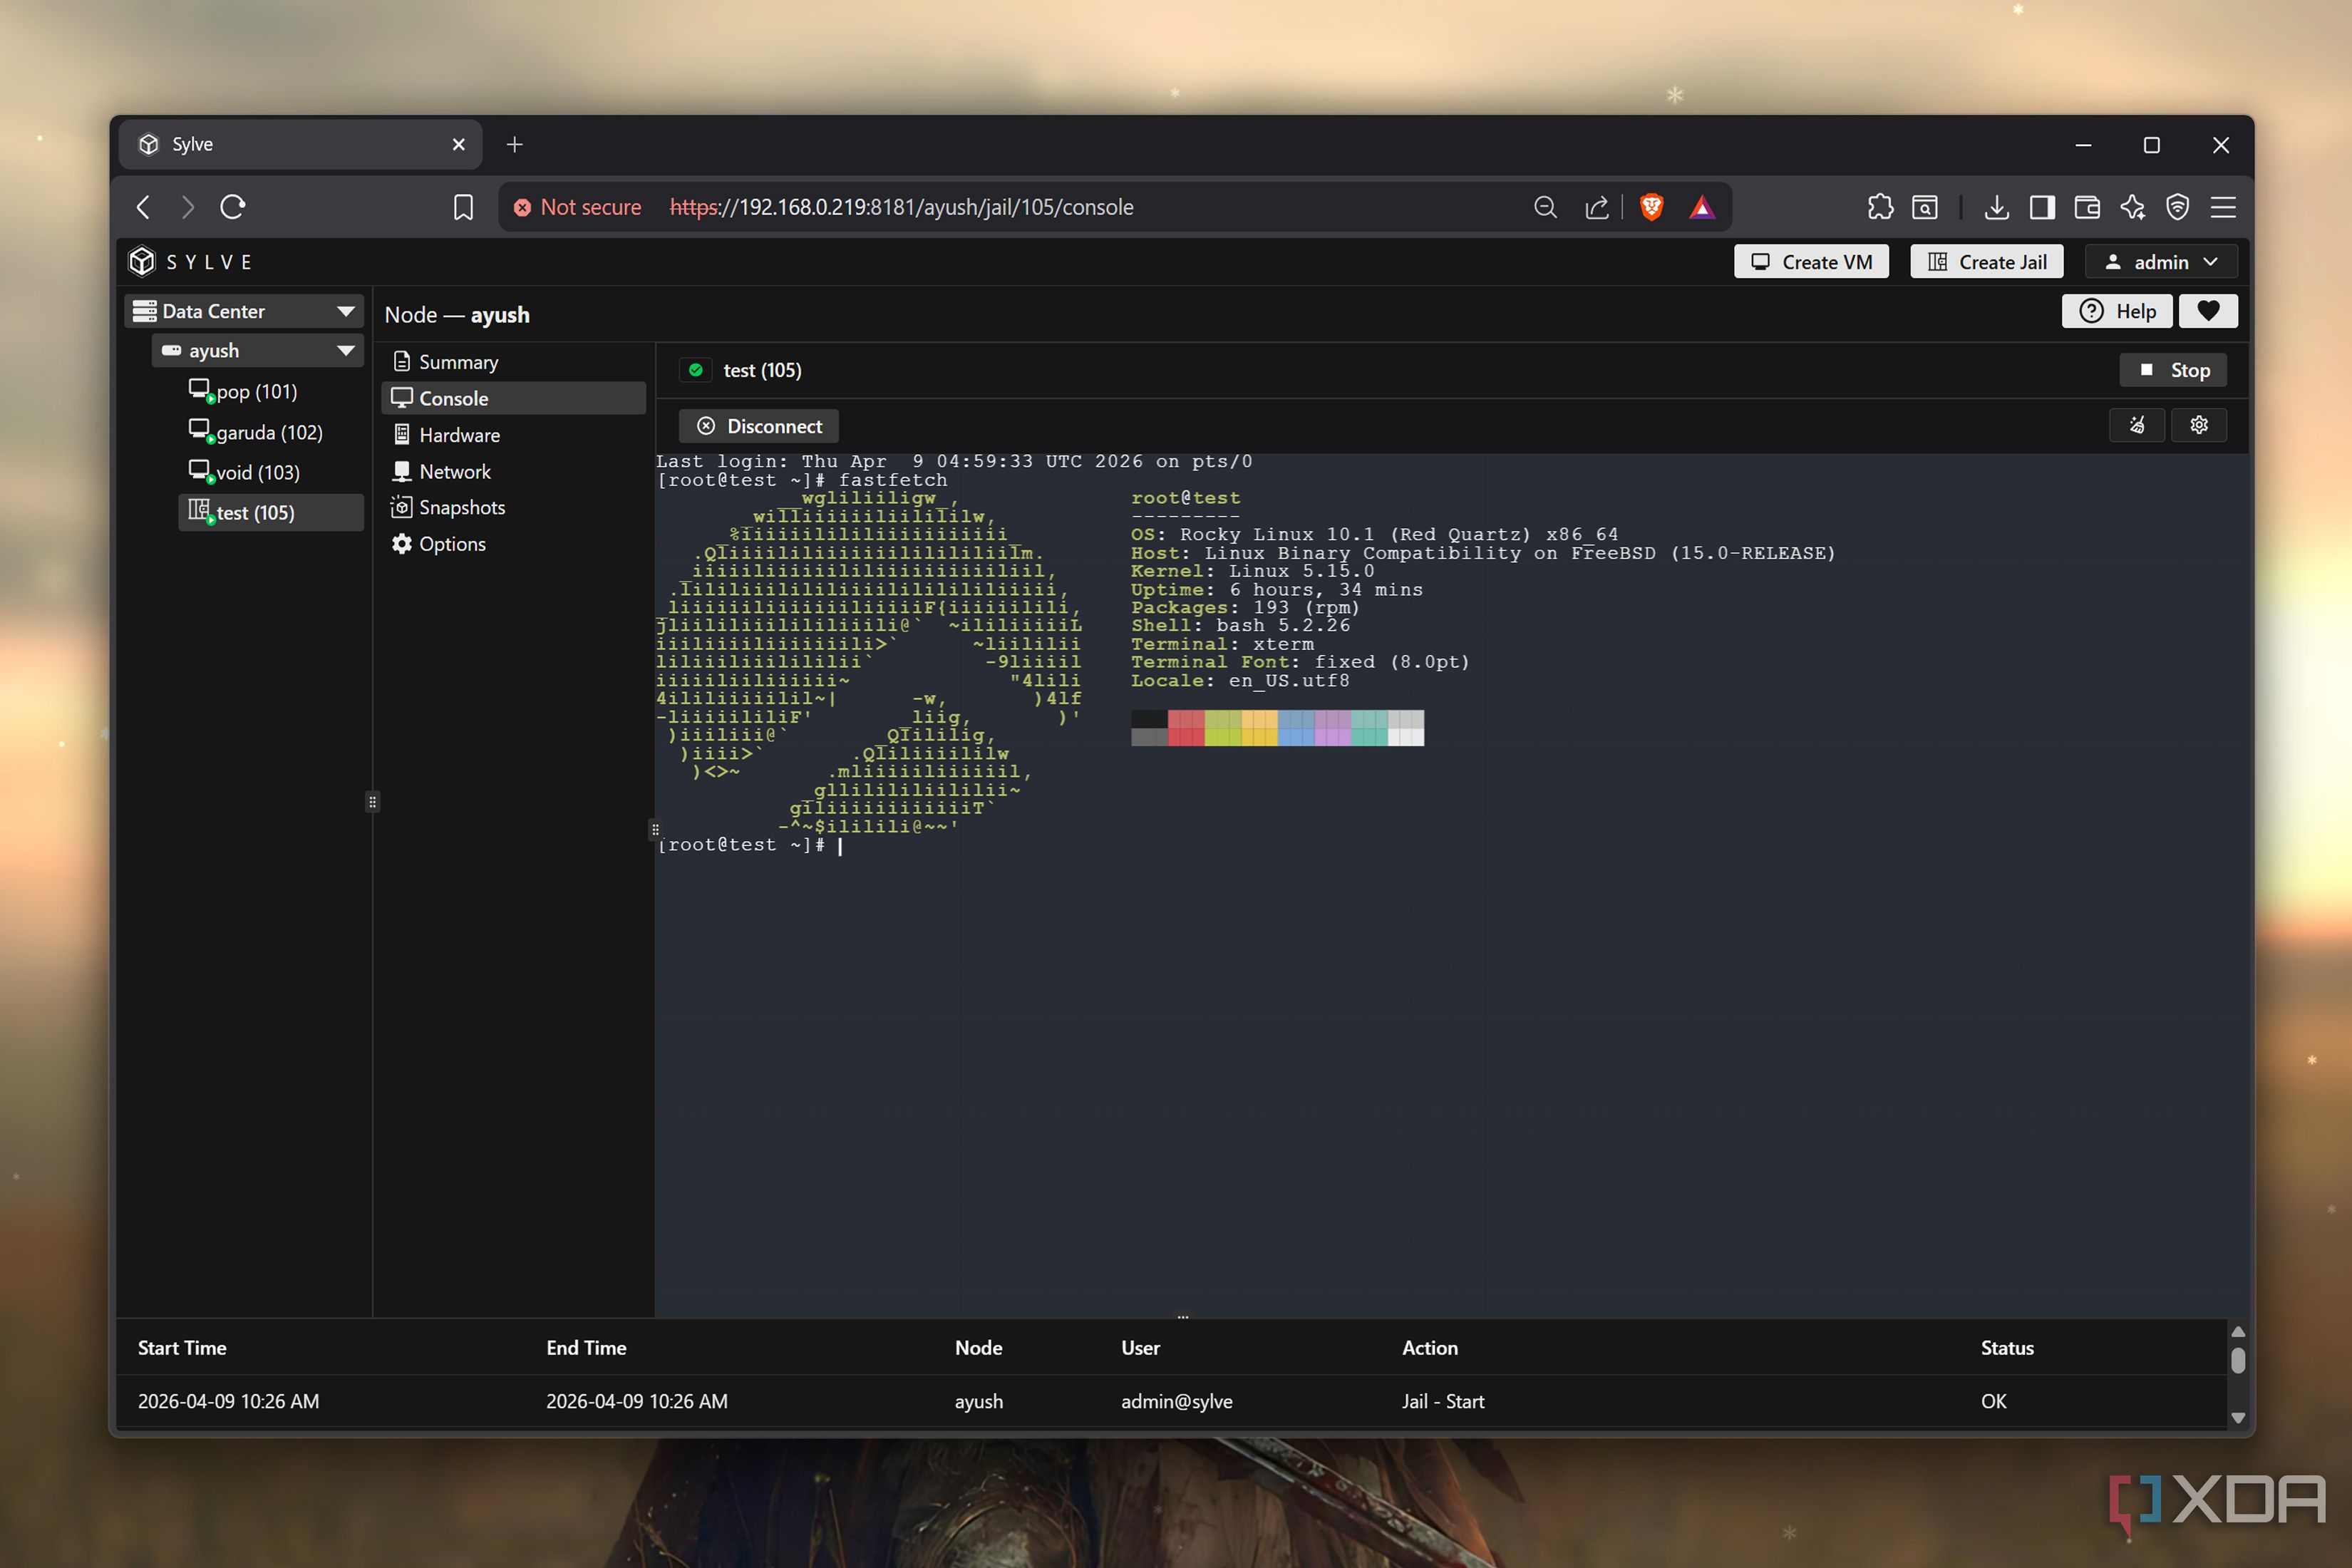Open the Help button
The width and height of the screenshot is (2352, 1568).
(x=2117, y=311)
